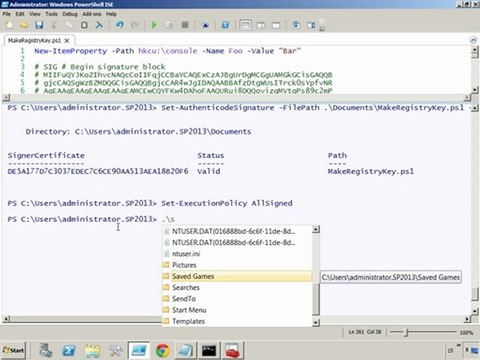Start PowerShell.exe from the toolbar
This screenshot has width=480, height=360.
coord(225,25)
